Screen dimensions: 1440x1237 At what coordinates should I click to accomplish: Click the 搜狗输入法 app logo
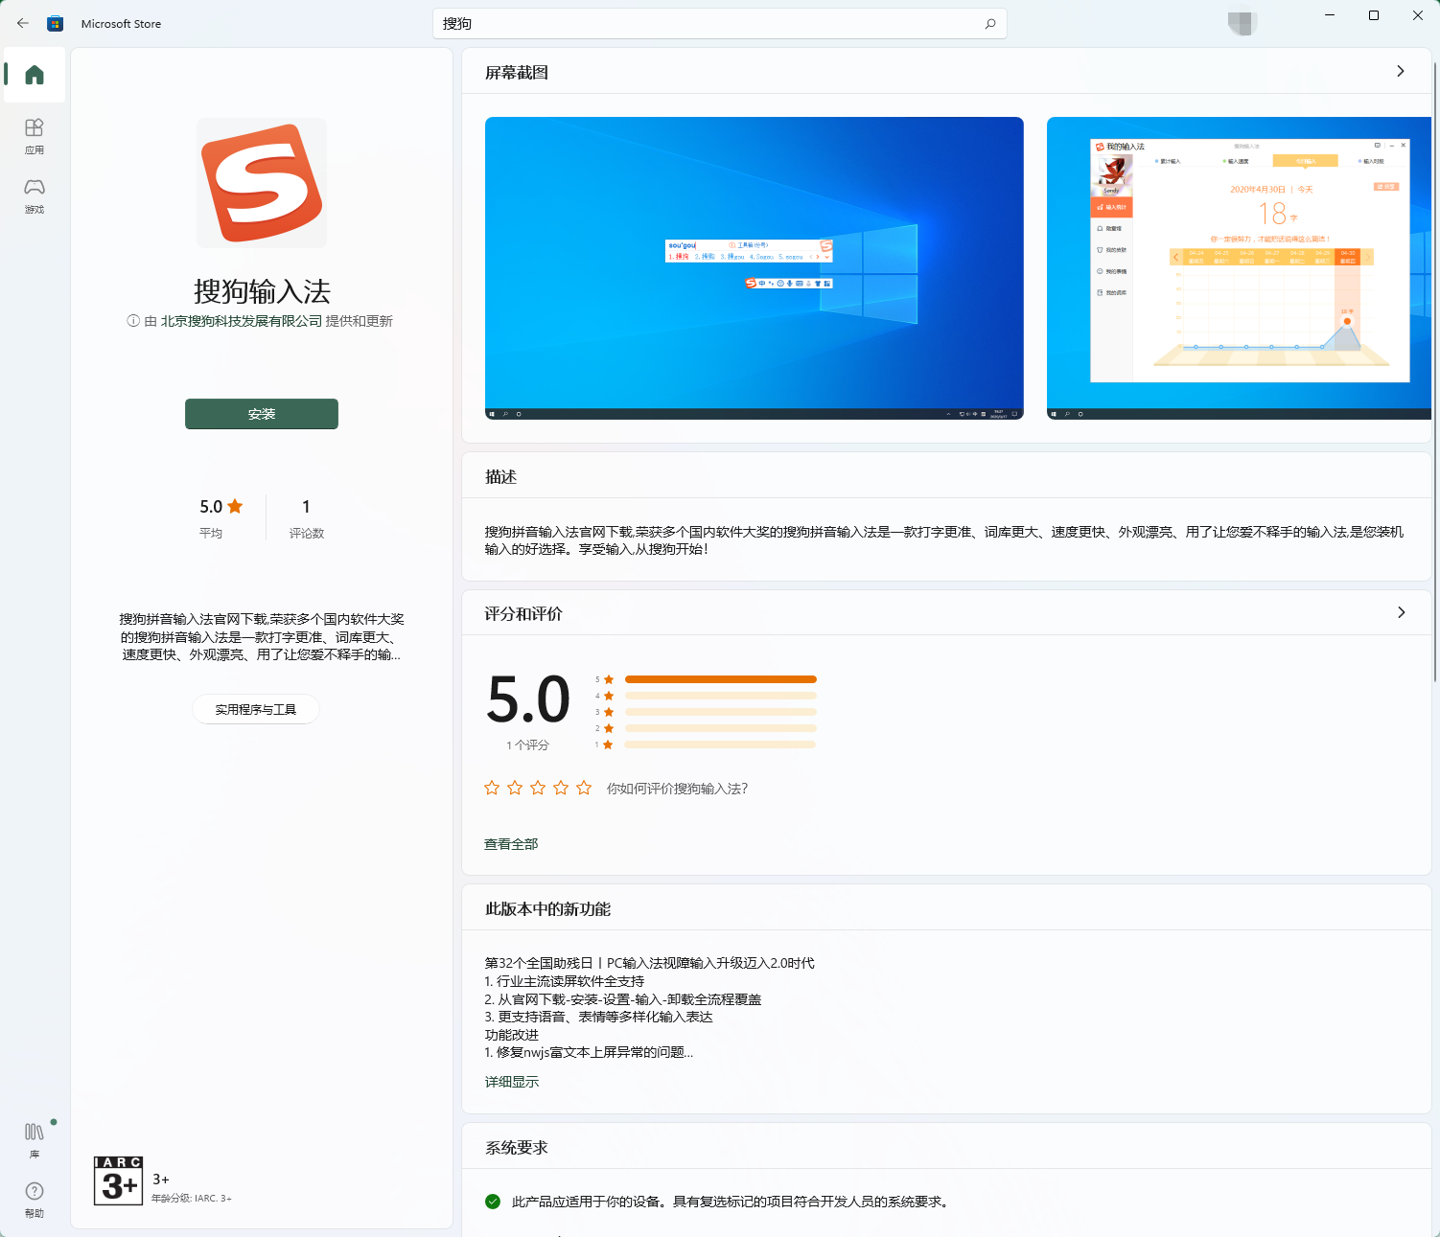click(262, 183)
